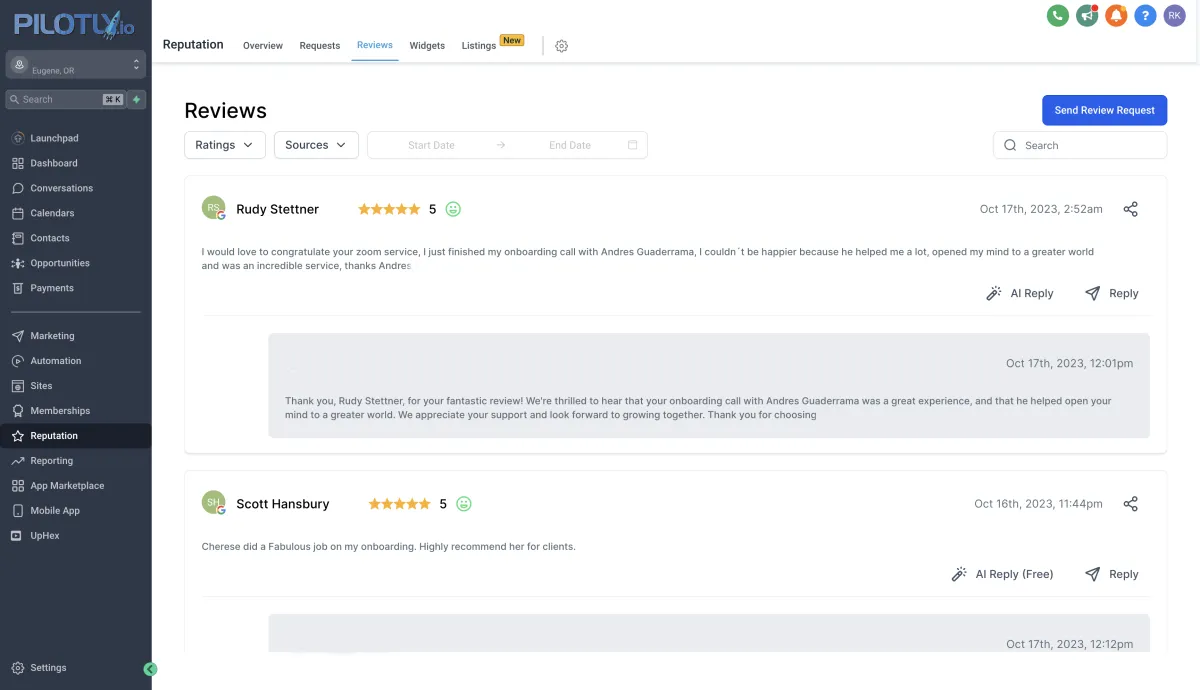Click the blue help question mark icon
Screen dimensions: 1200x690
coord(1145,15)
